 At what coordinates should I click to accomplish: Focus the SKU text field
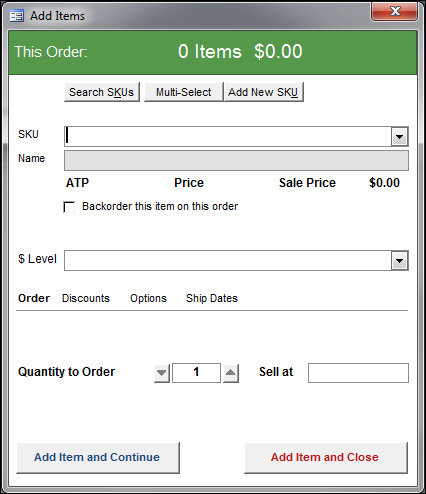pos(228,137)
